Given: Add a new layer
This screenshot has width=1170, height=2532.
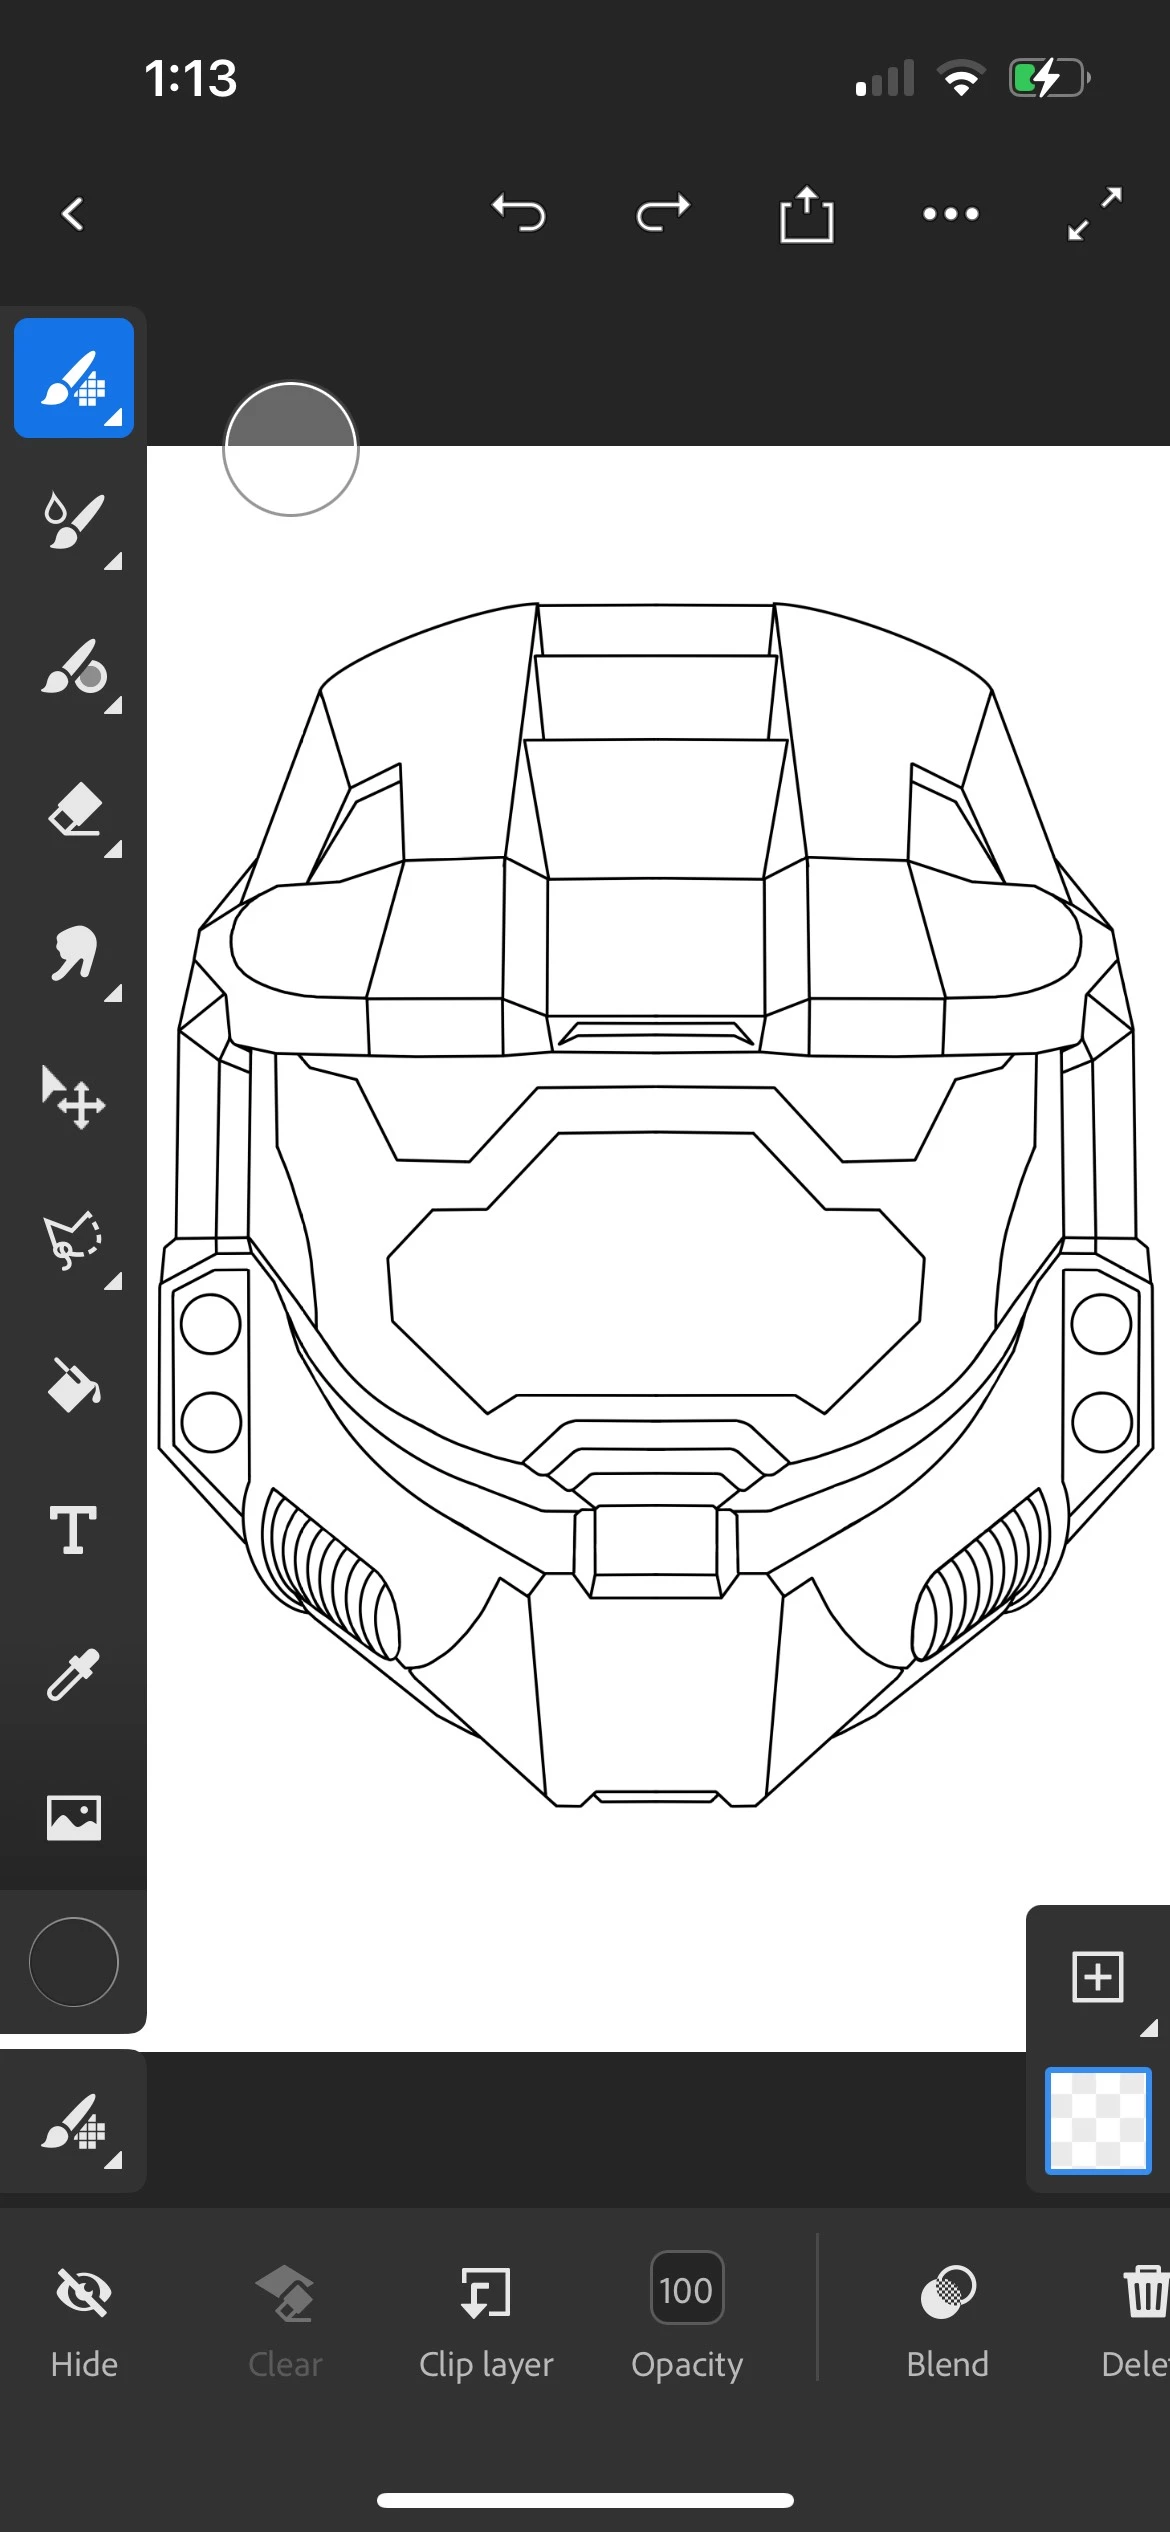Looking at the screenshot, I should (1098, 1977).
